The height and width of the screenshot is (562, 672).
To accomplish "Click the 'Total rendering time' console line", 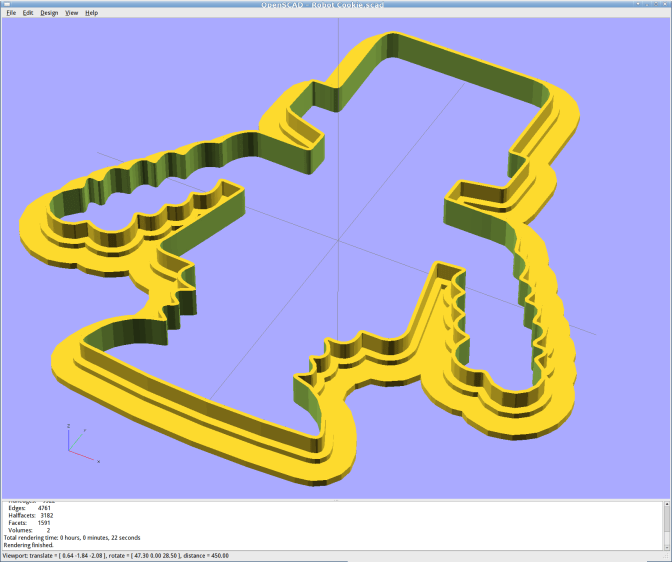I will [72, 537].
